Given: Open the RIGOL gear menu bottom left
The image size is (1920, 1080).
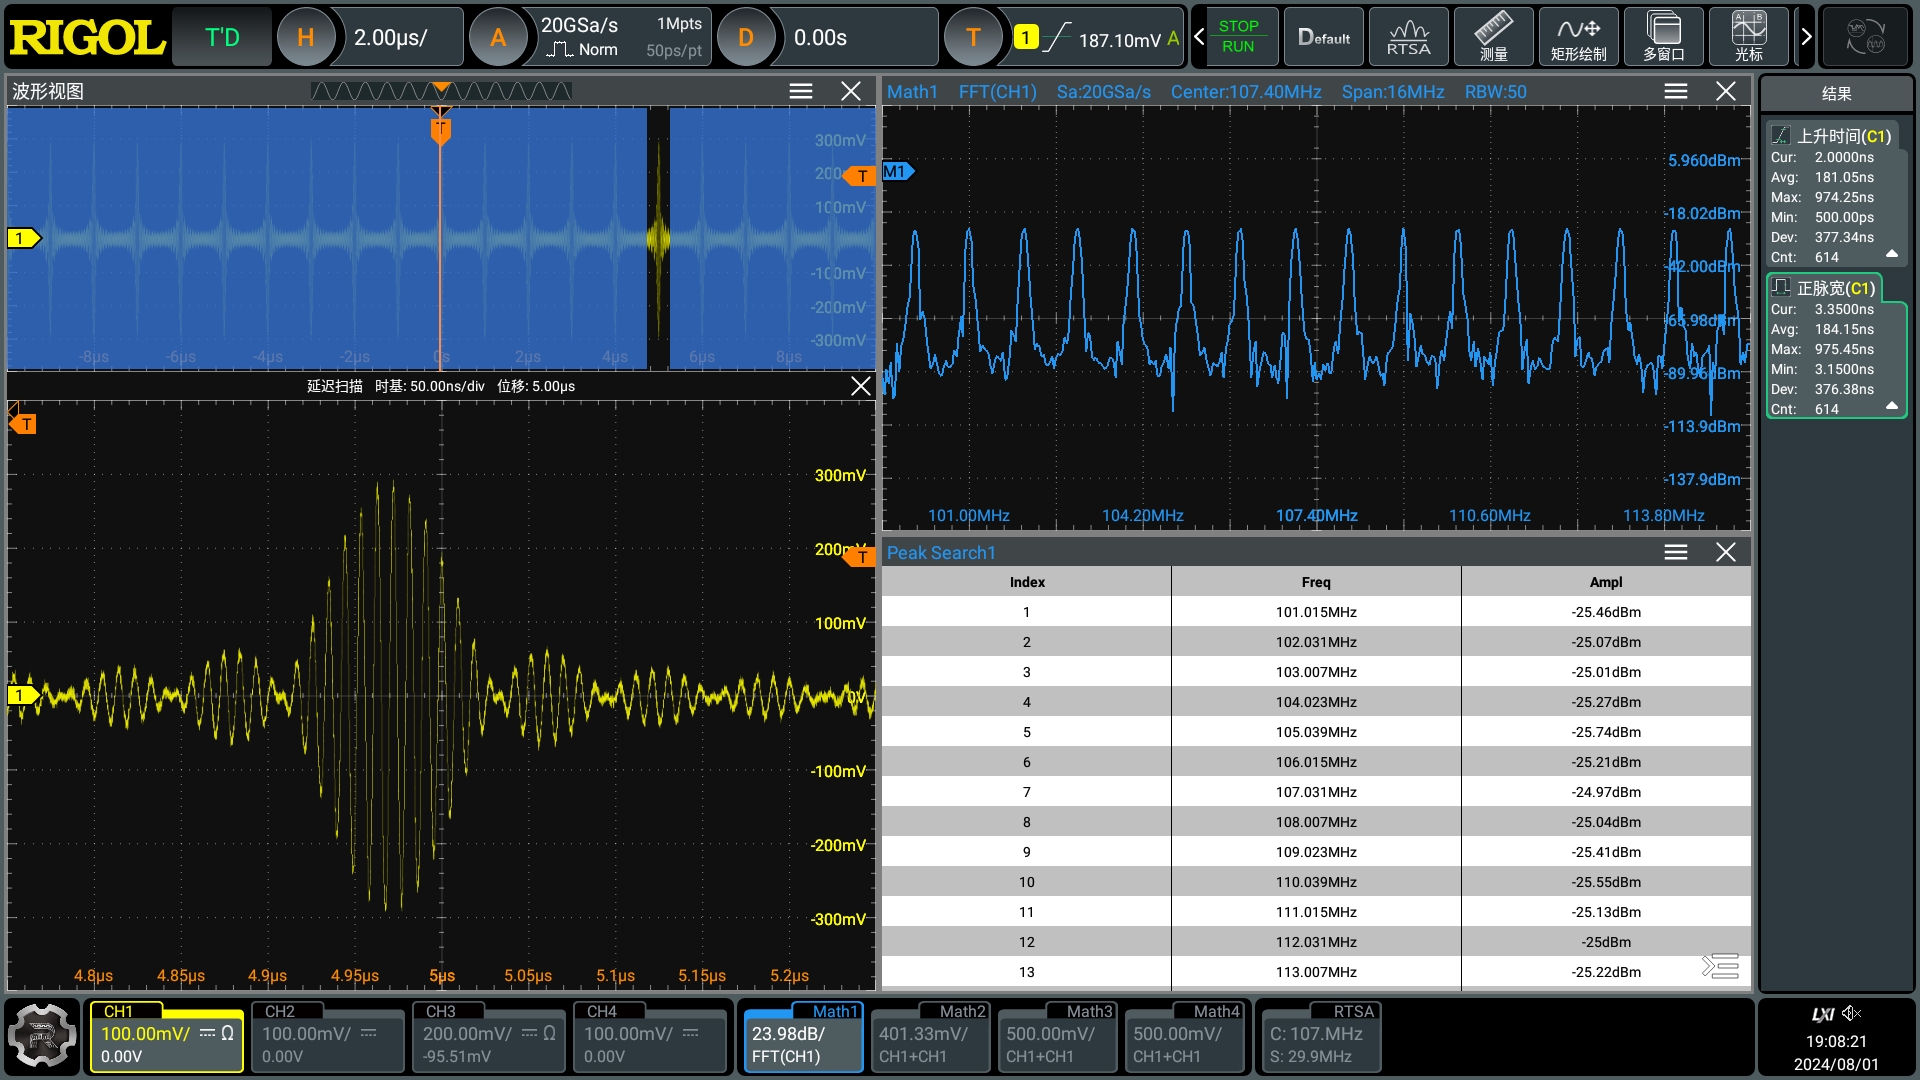Looking at the screenshot, I should [42, 1037].
